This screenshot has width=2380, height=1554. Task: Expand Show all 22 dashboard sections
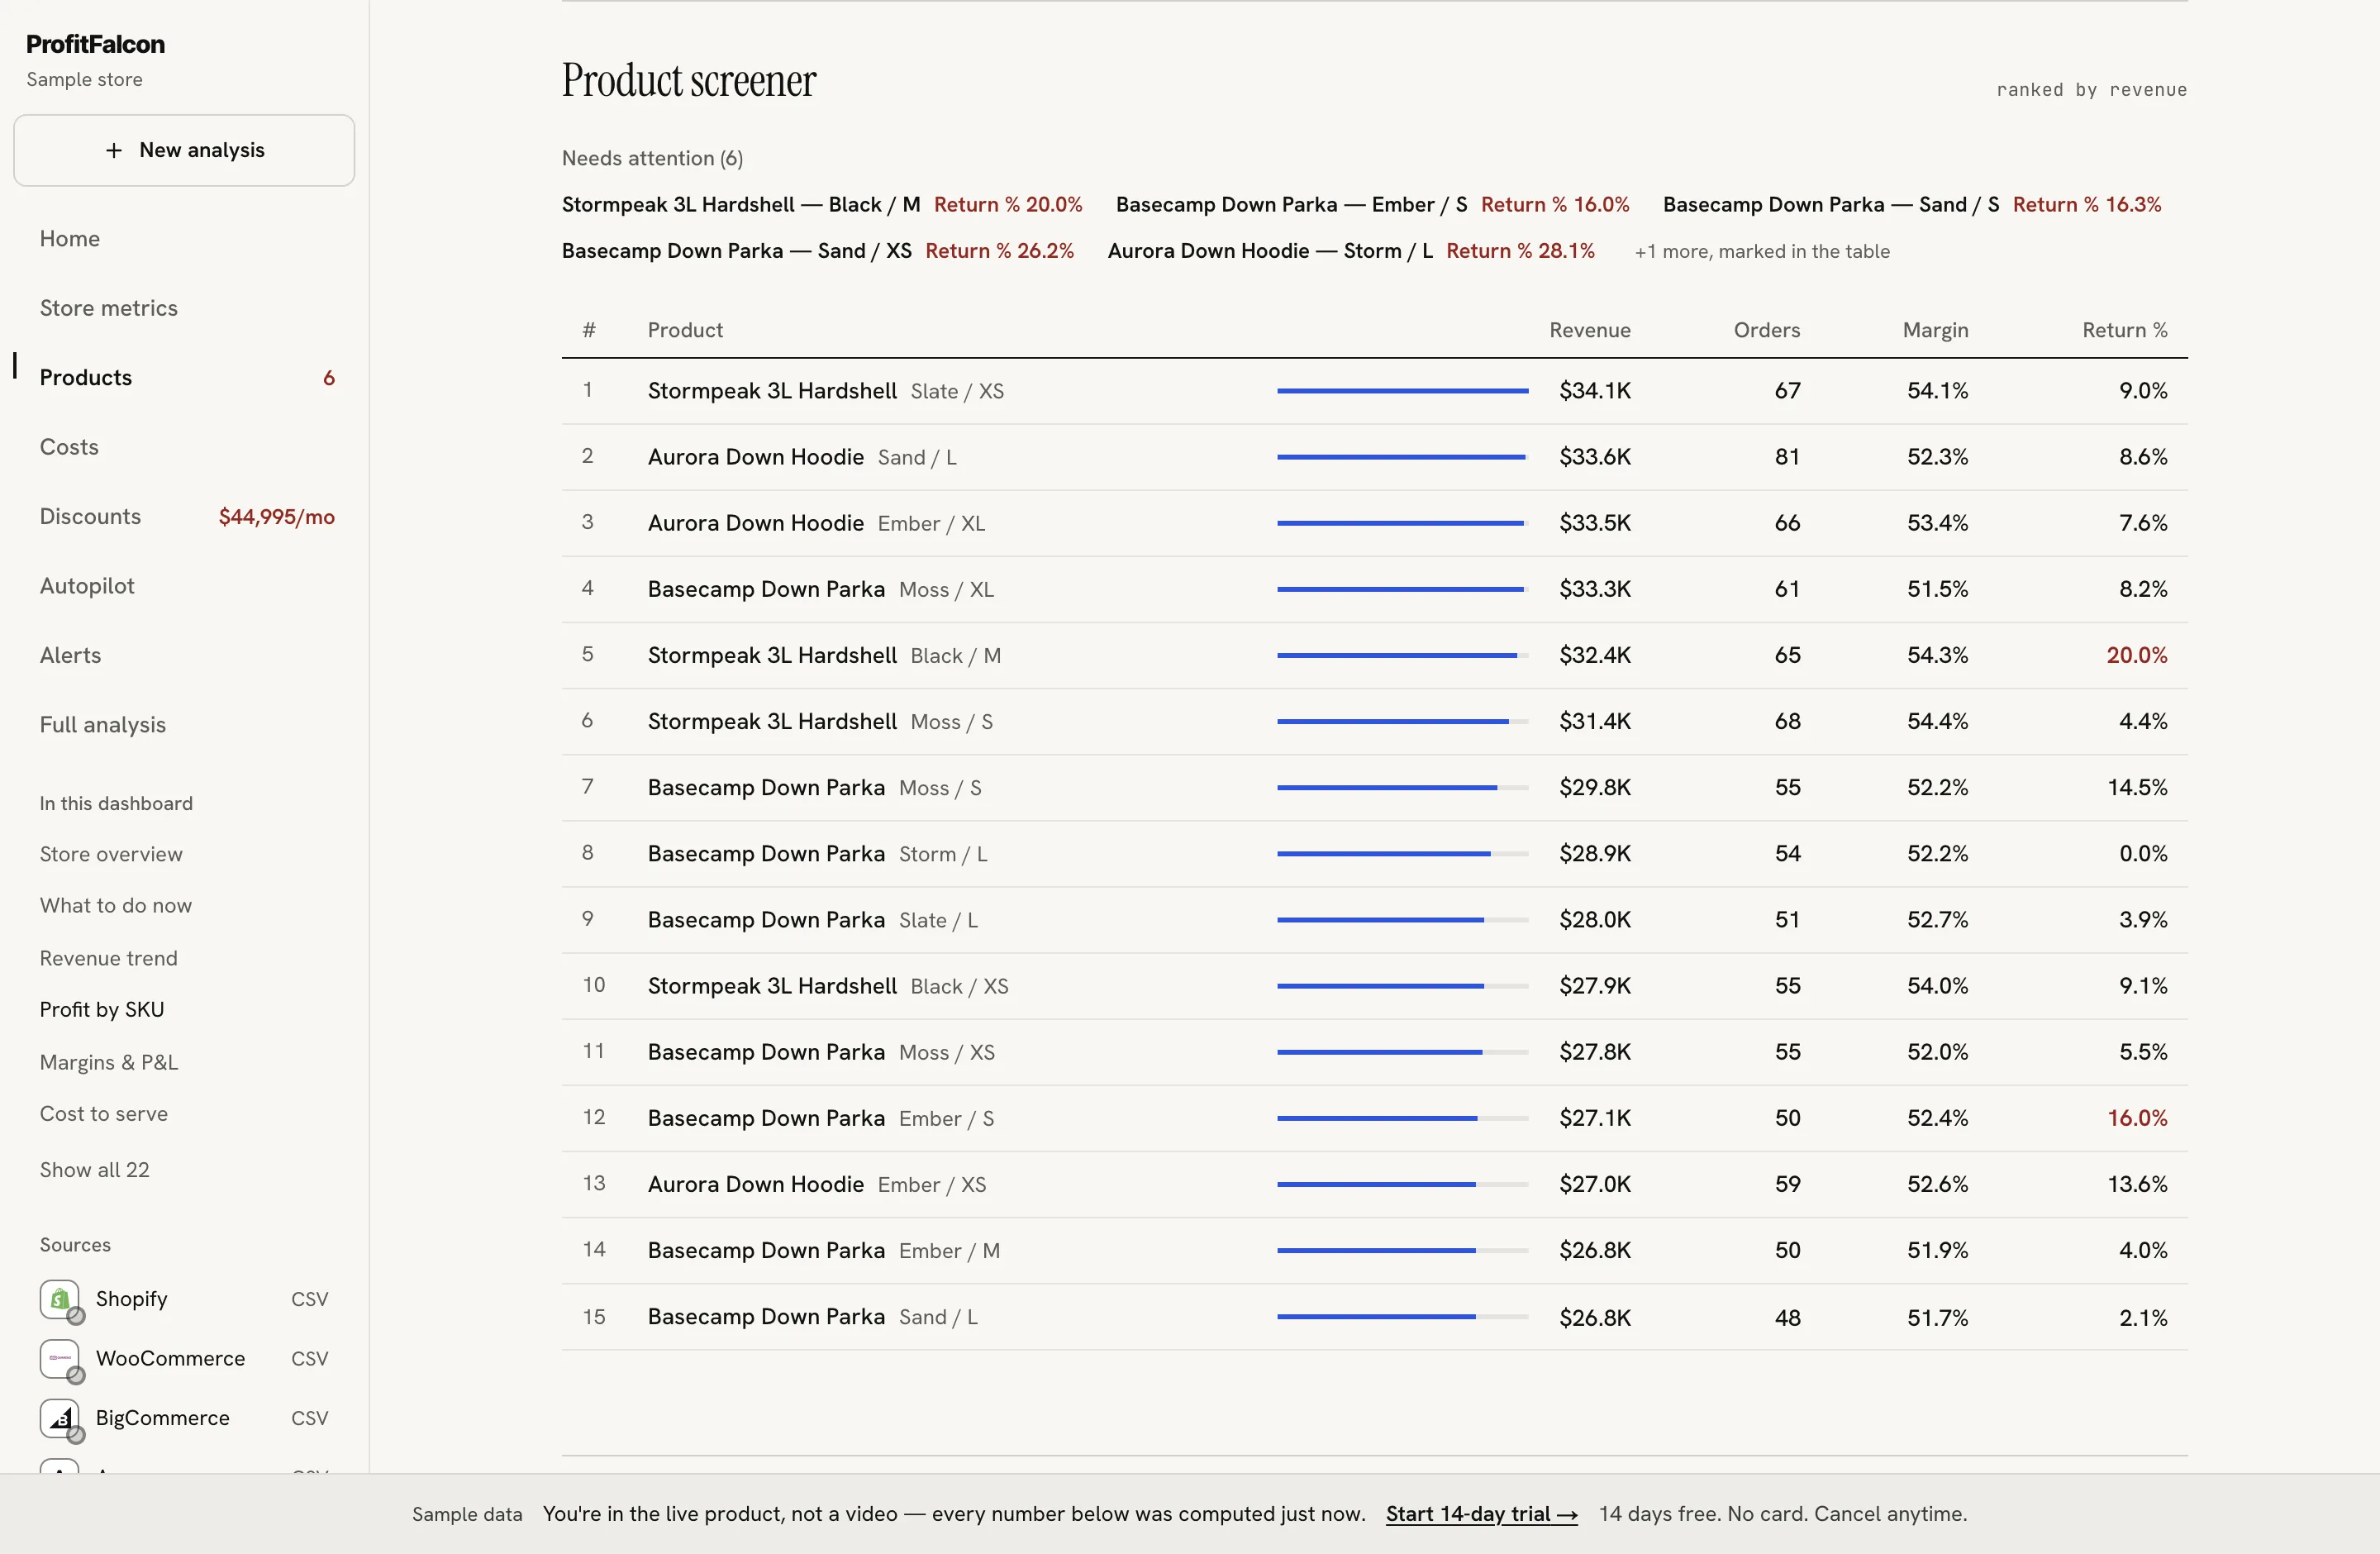[95, 1170]
